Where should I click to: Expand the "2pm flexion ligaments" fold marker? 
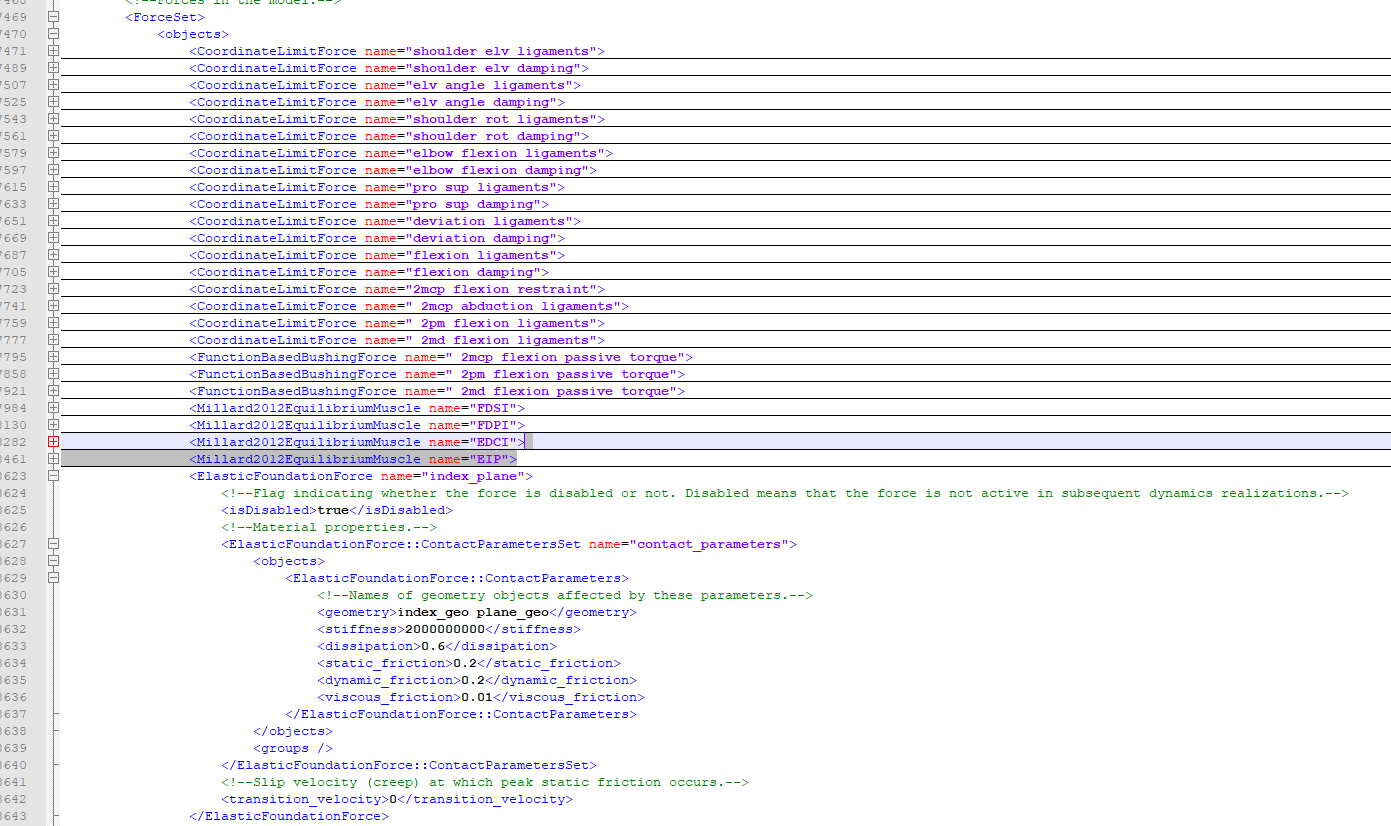[53, 323]
